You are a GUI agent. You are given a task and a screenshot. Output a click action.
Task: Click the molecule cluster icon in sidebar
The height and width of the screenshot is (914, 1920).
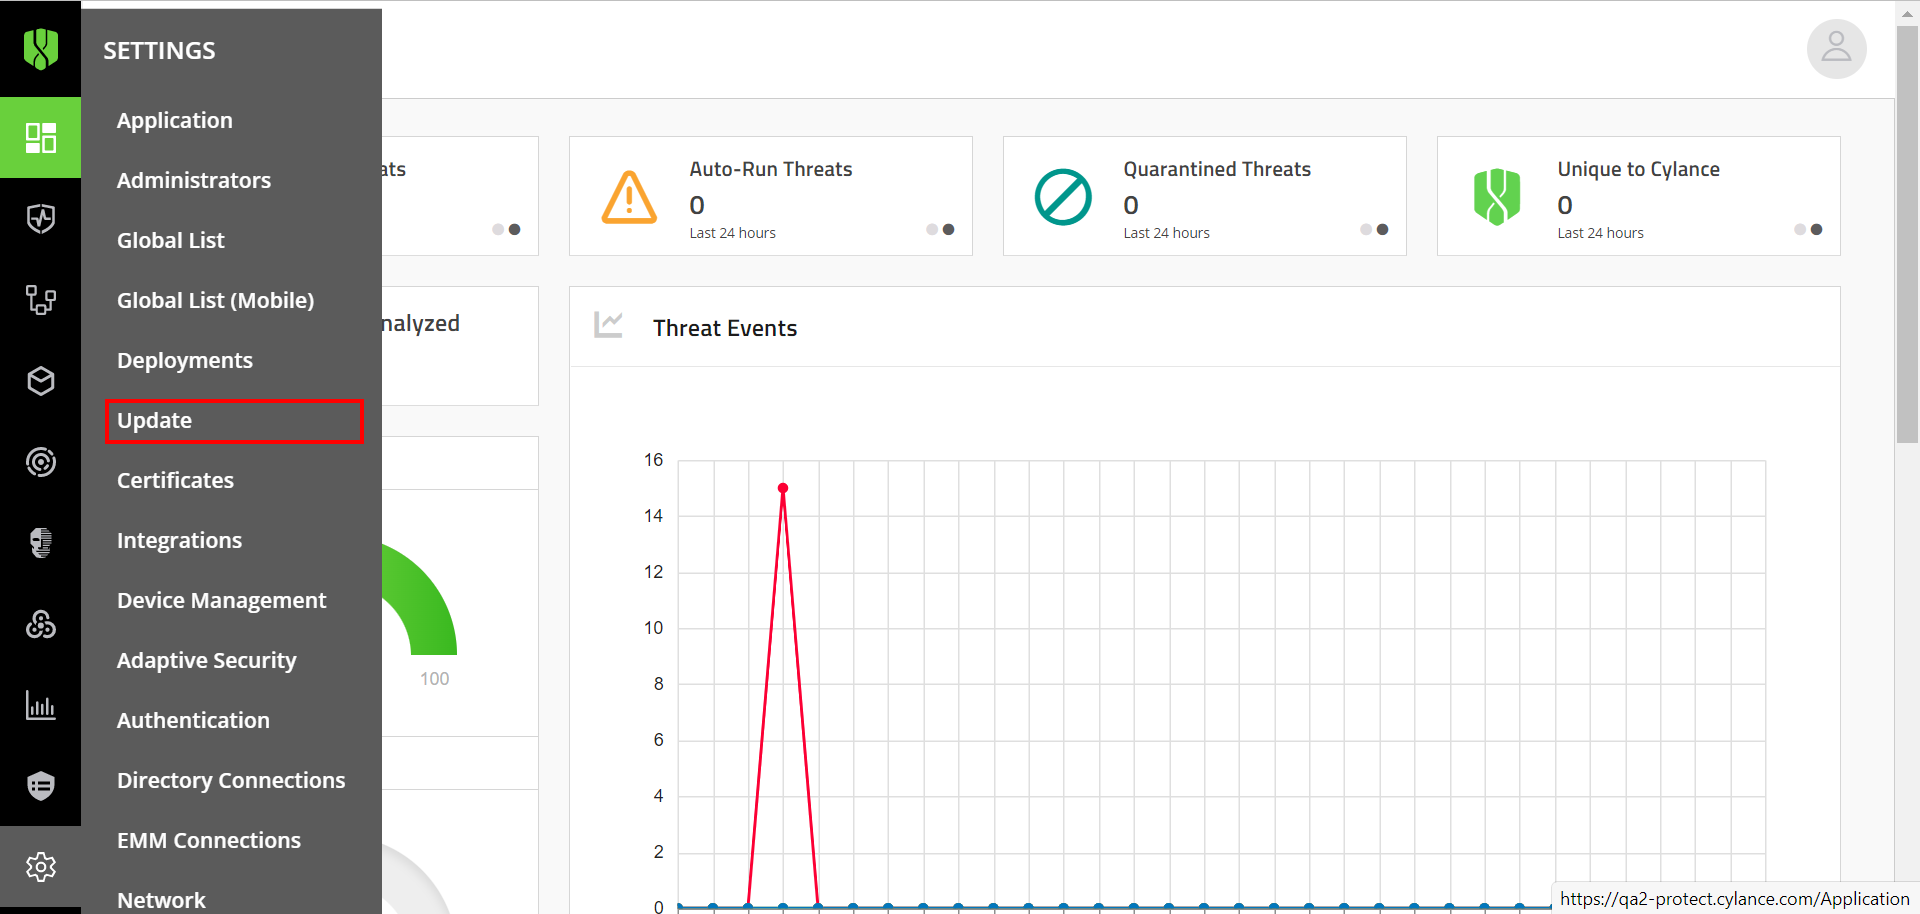pyautogui.click(x=41, y=624)
